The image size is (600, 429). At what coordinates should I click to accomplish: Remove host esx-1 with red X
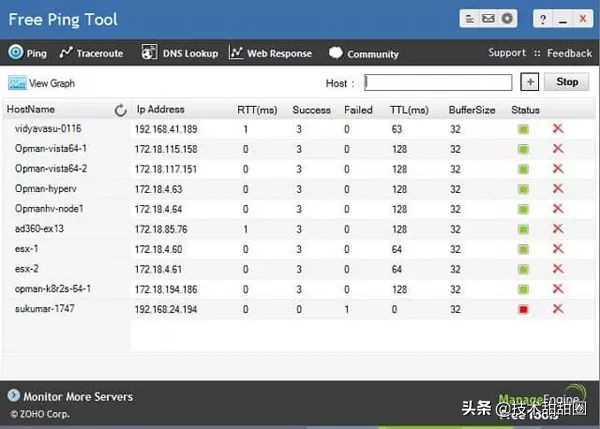(558, 249)
